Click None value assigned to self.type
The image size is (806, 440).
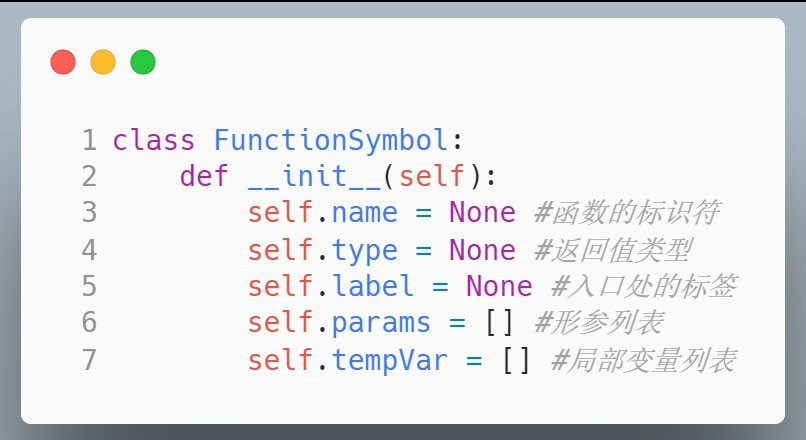click(482, 250)
